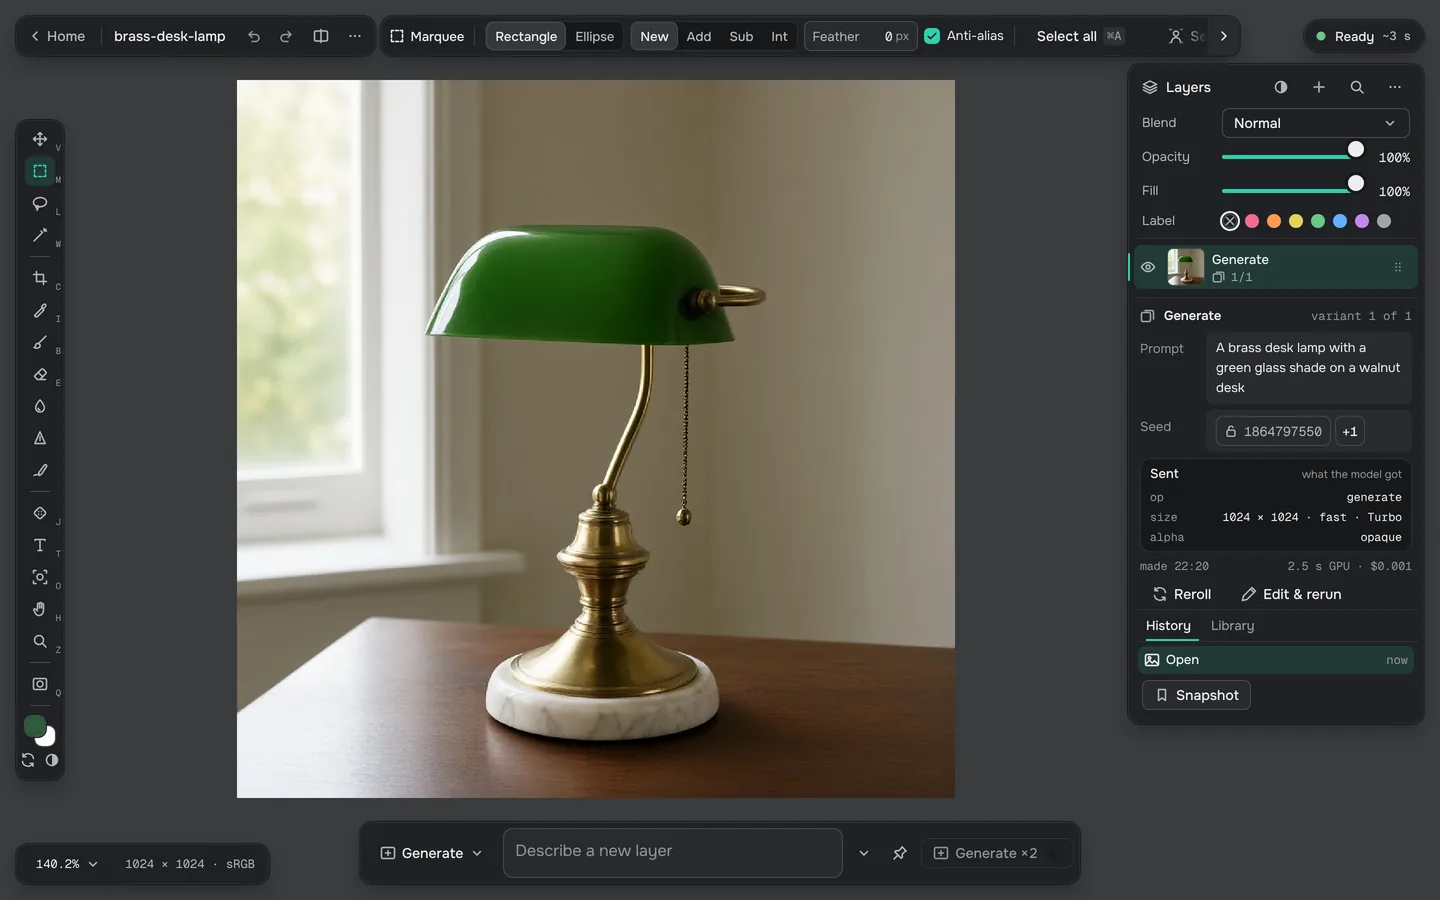Go back to Home
Viewport: 1440px width, 900px height.
[58, 36]
